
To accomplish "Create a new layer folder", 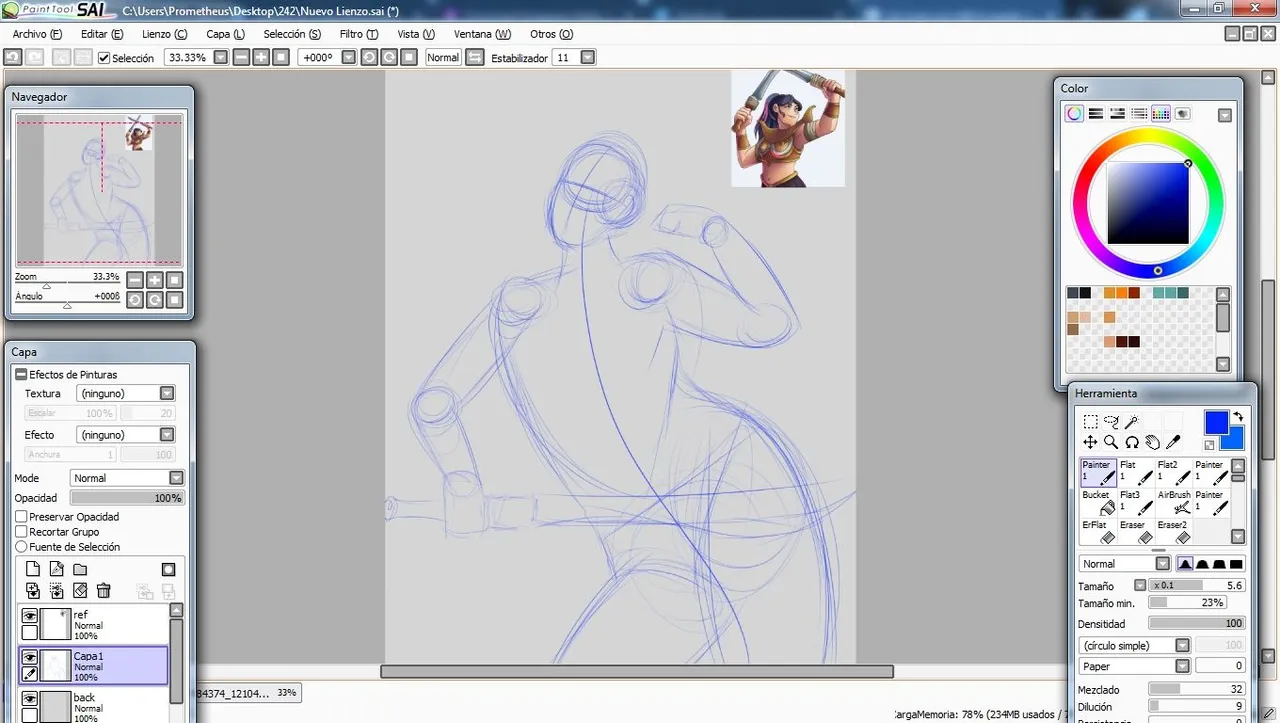I will [80, 569].
